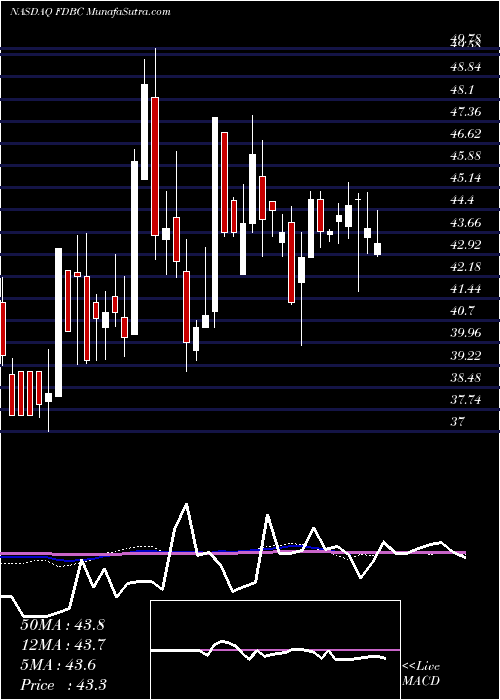Screen dimensions: 500x700
Task: Select the 41.44 price axis label
Action: [466, 289]
